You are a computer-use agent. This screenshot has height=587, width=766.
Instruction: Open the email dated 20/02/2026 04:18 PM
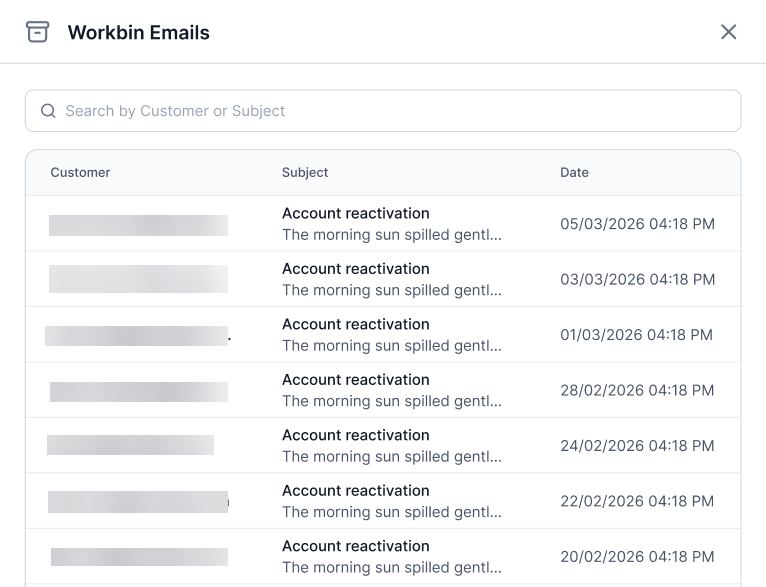[383, 556]
